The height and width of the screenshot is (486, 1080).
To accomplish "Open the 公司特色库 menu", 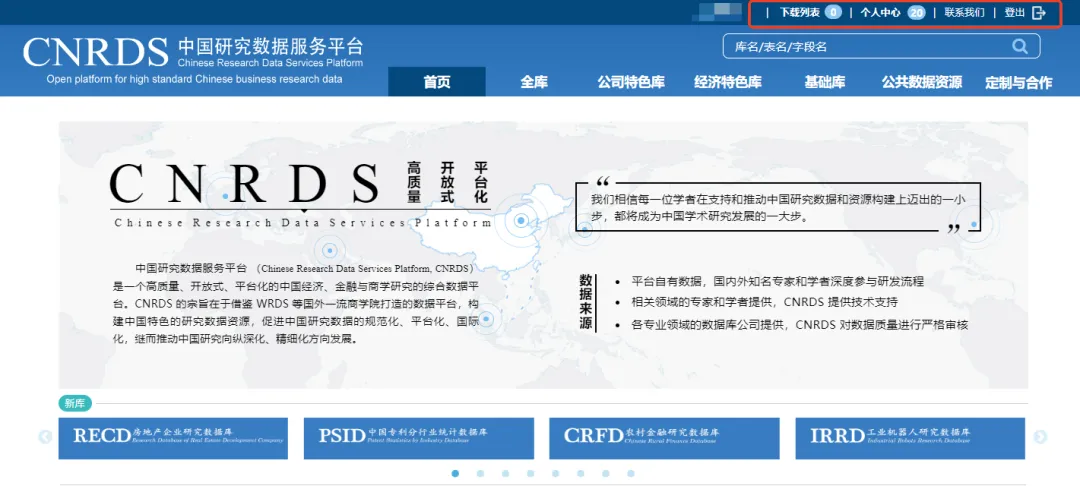I will [631, 83].
